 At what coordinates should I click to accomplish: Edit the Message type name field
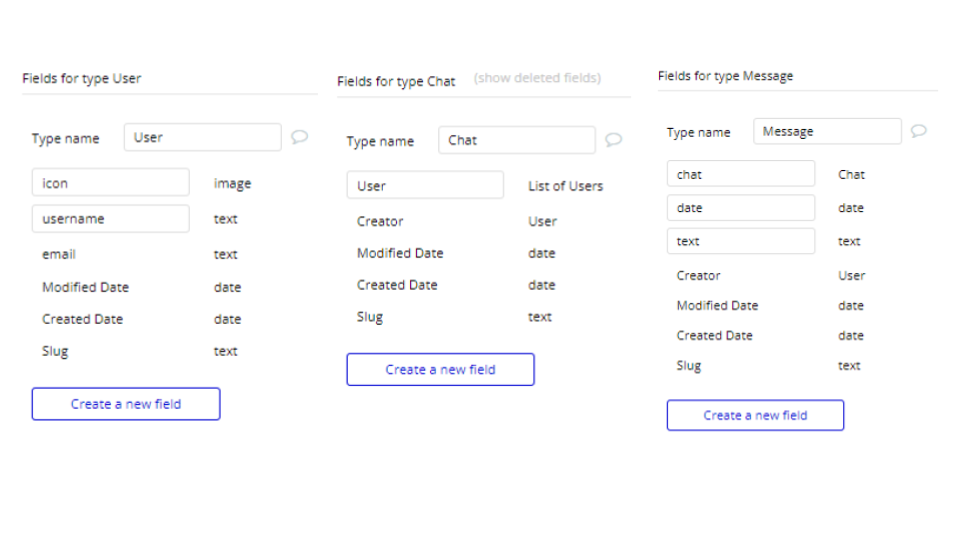tap(827, 132)
